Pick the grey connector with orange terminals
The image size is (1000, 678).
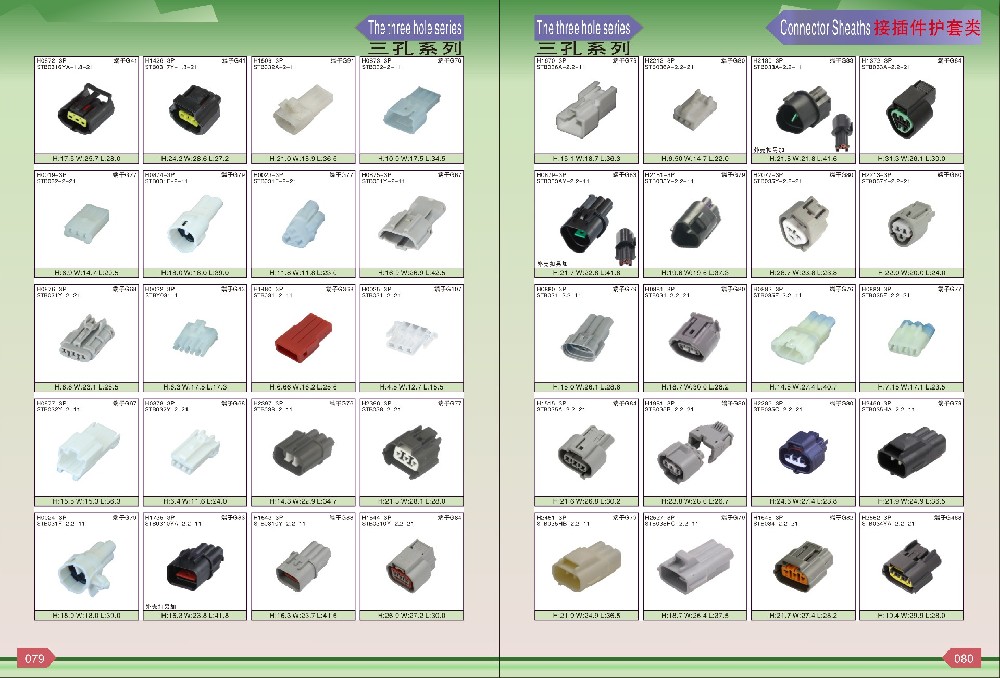click(x=804, y=567)
